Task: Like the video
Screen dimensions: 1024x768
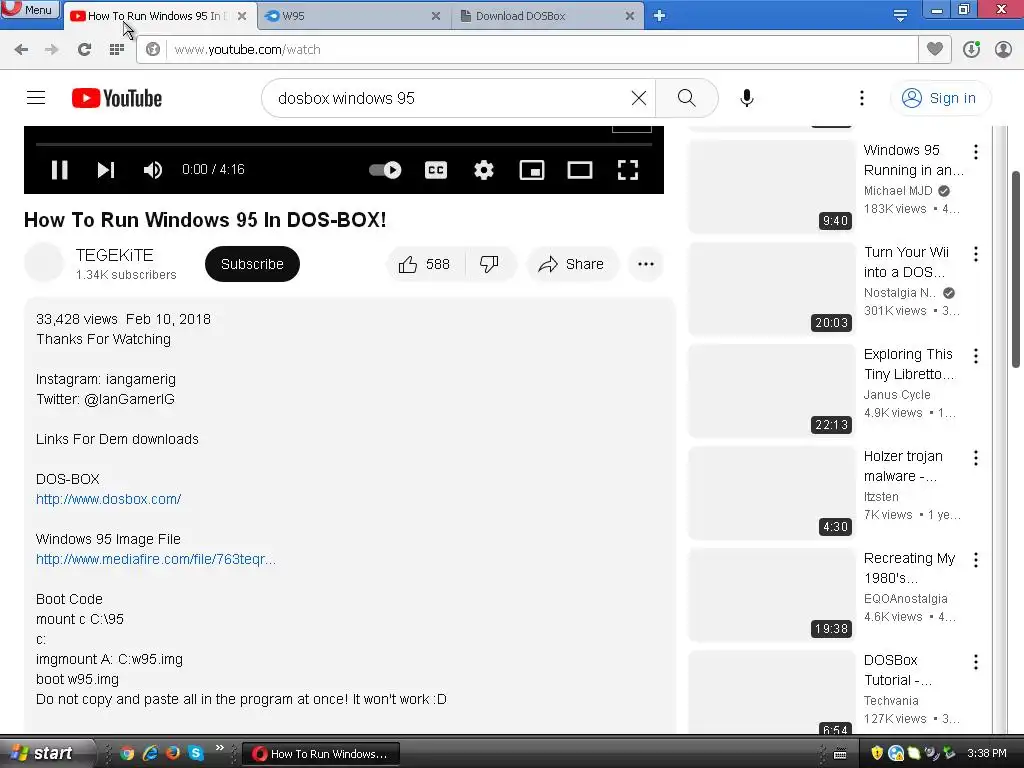Action: point(425,264)
